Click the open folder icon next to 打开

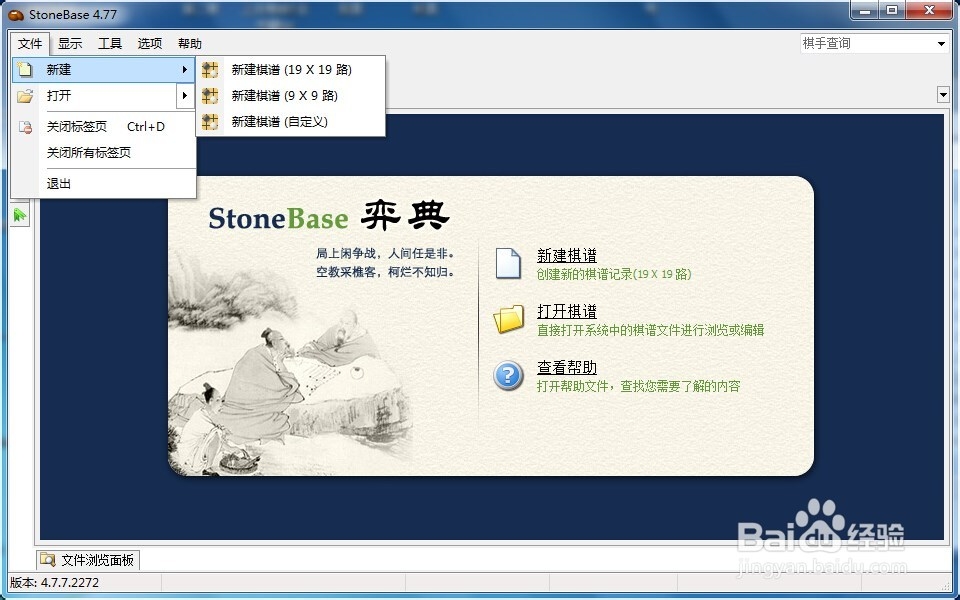24,96
